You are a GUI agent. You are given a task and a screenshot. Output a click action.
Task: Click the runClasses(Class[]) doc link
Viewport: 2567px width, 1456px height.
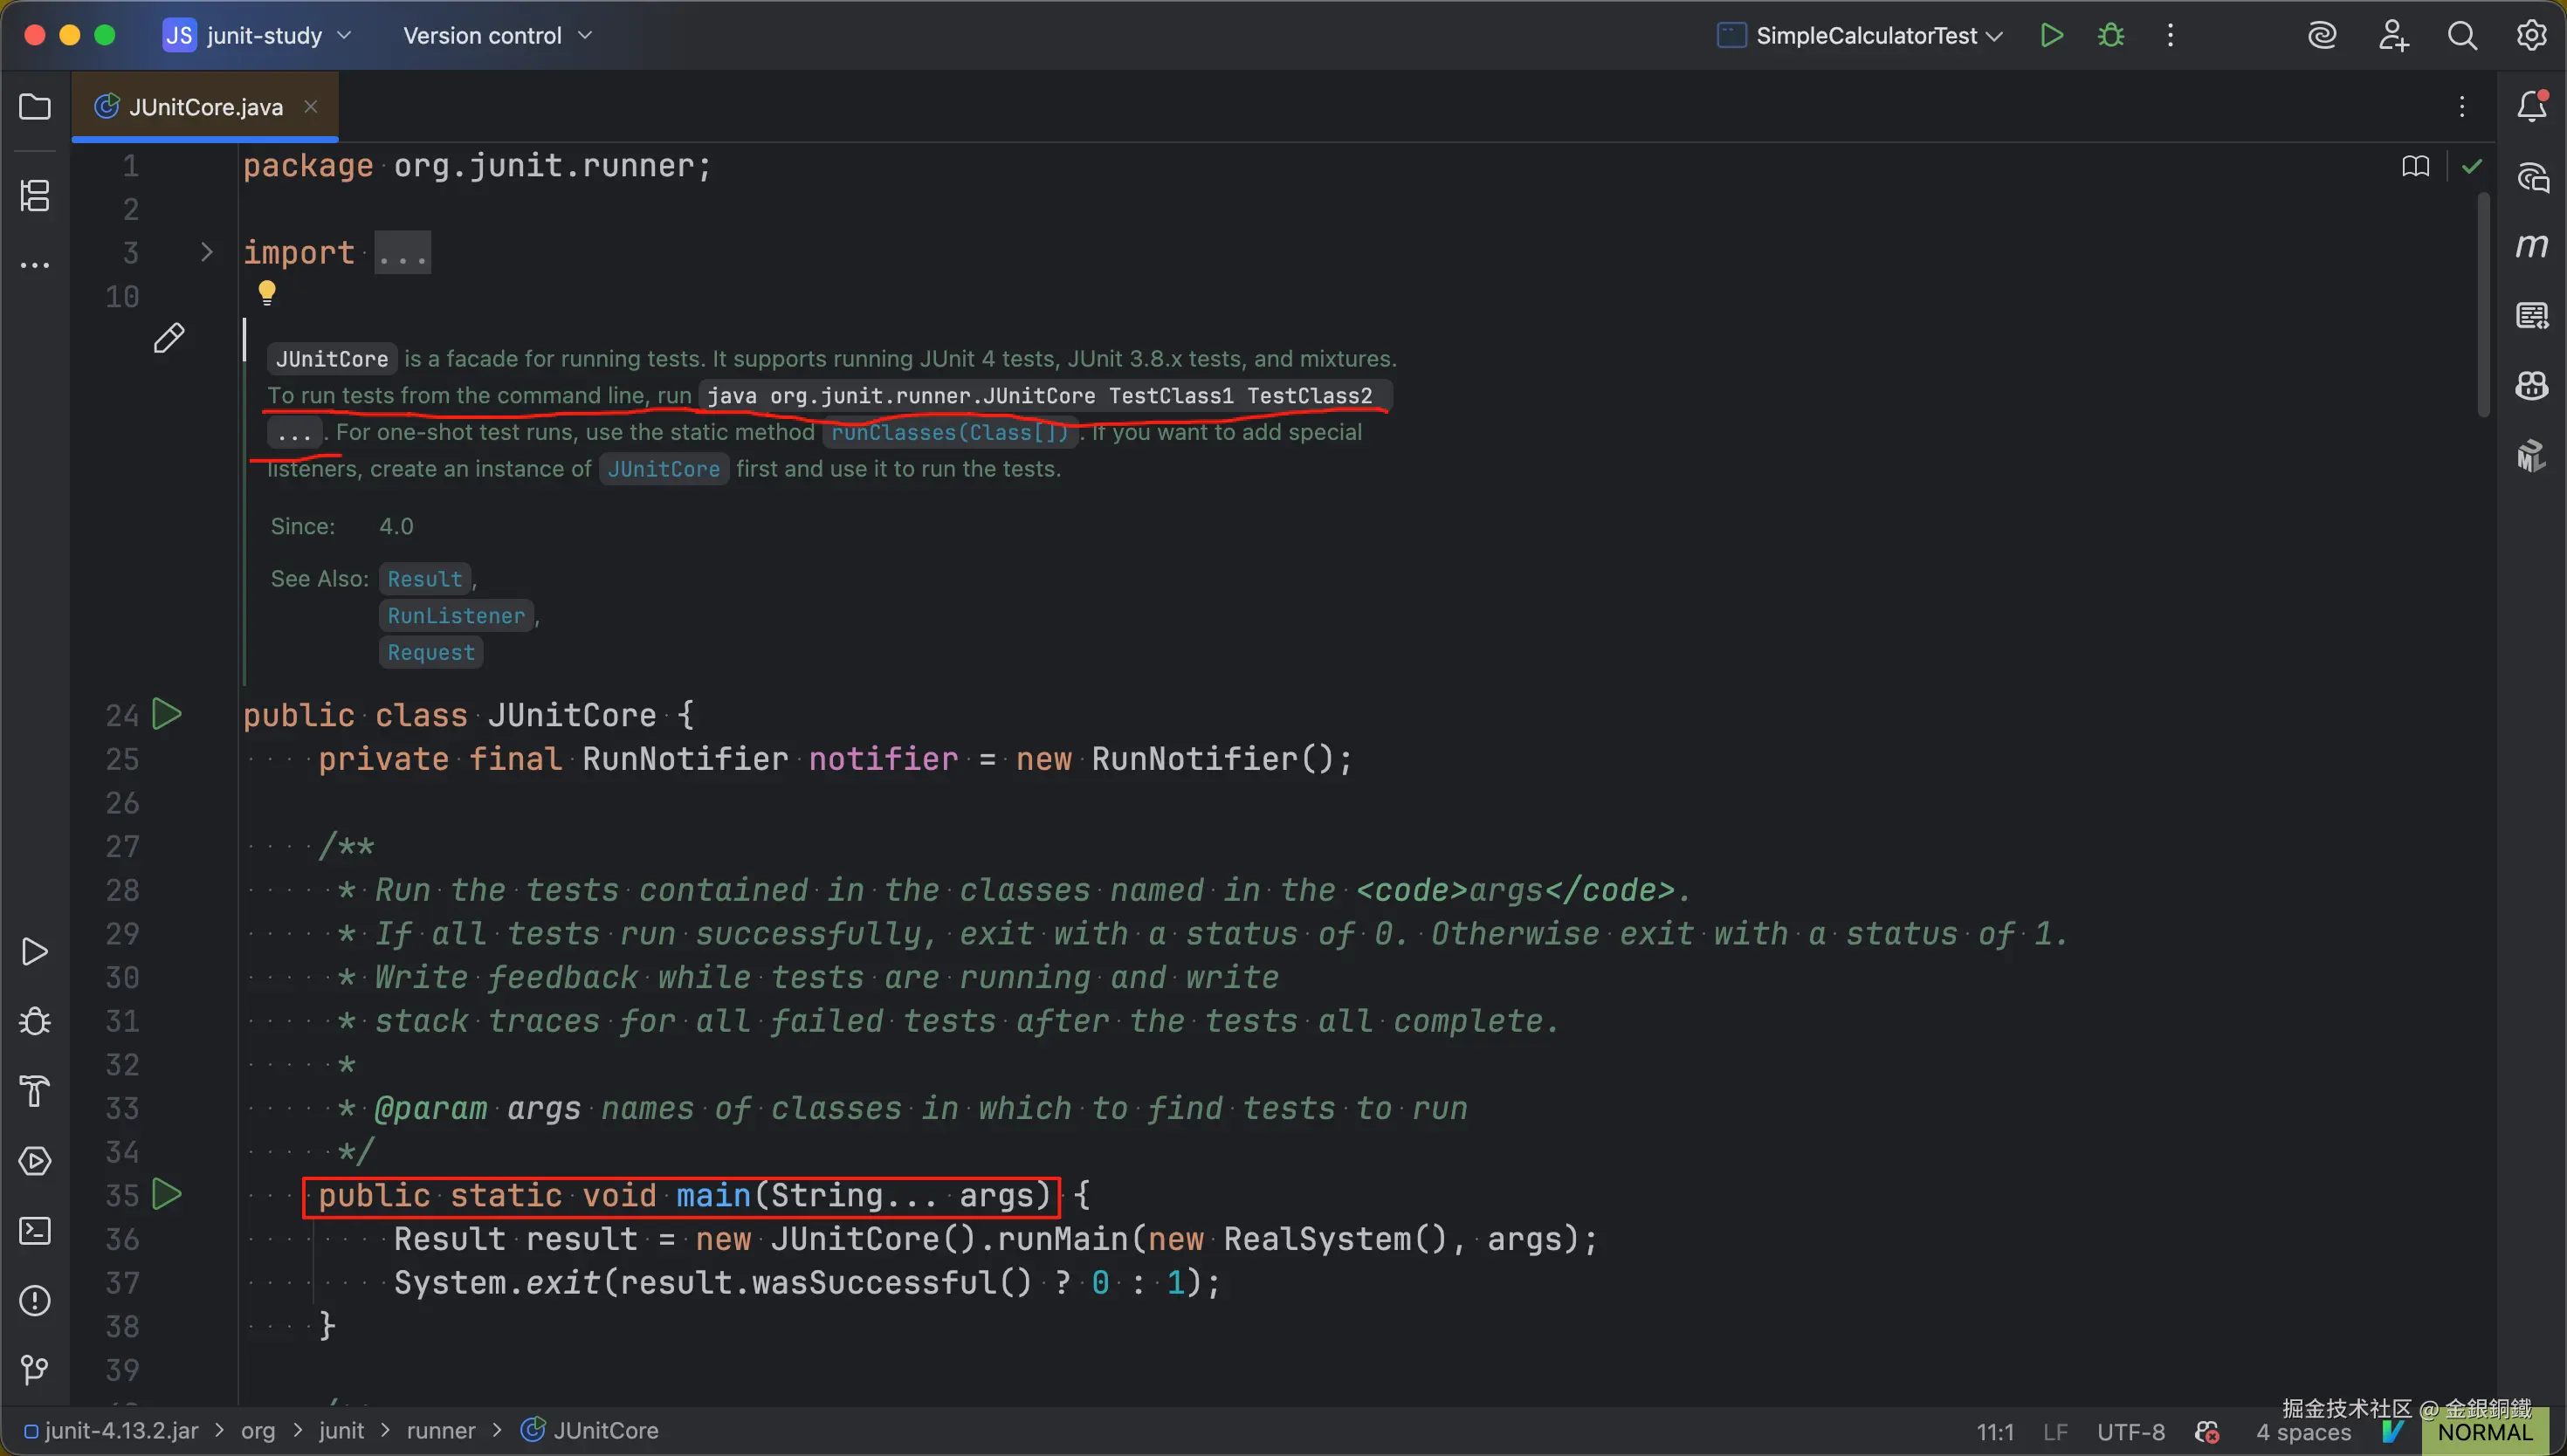click(949, 433)
